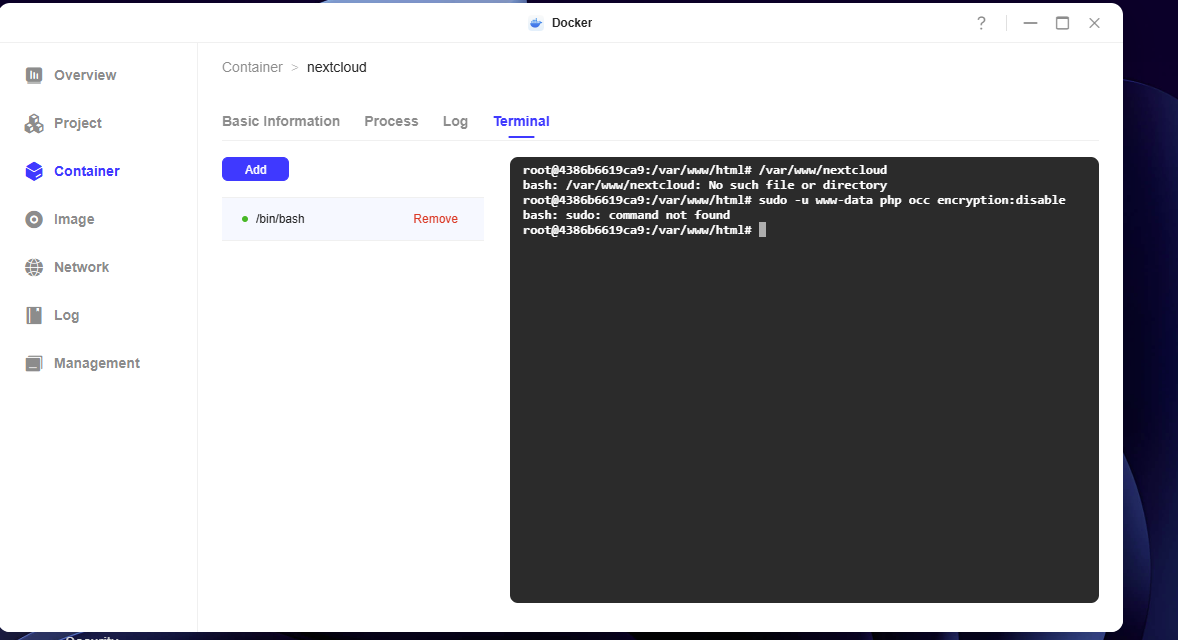
Task: Click the Add terminal button
Action: [255, 169]
